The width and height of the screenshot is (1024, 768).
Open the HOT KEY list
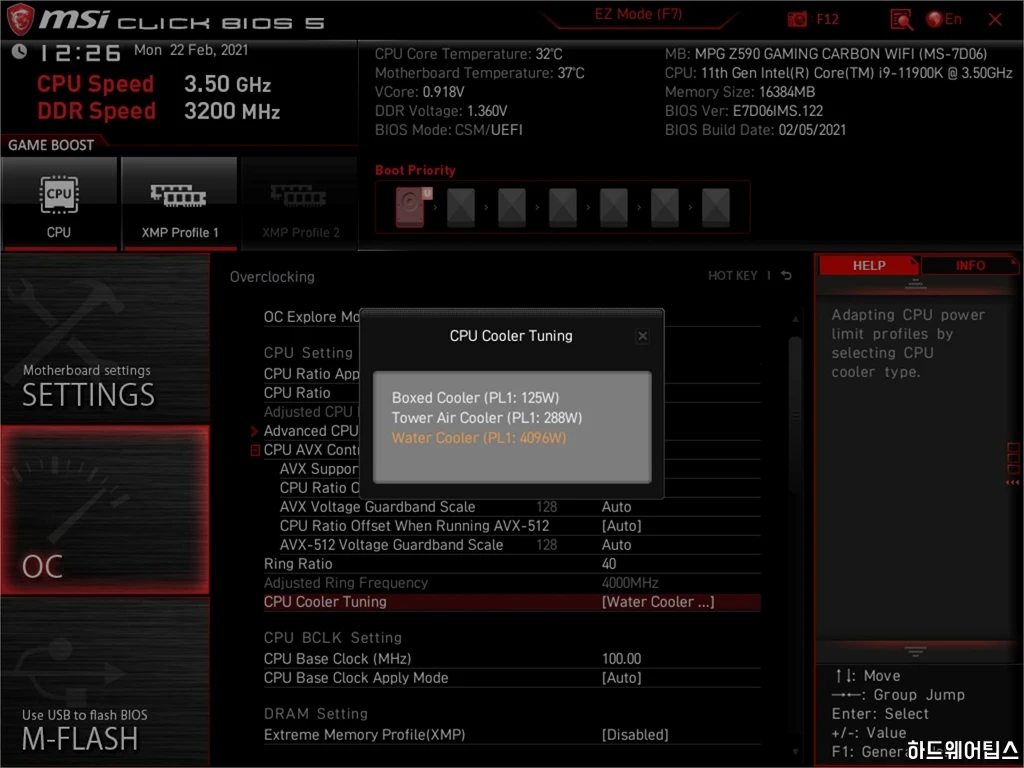[733, 276]
